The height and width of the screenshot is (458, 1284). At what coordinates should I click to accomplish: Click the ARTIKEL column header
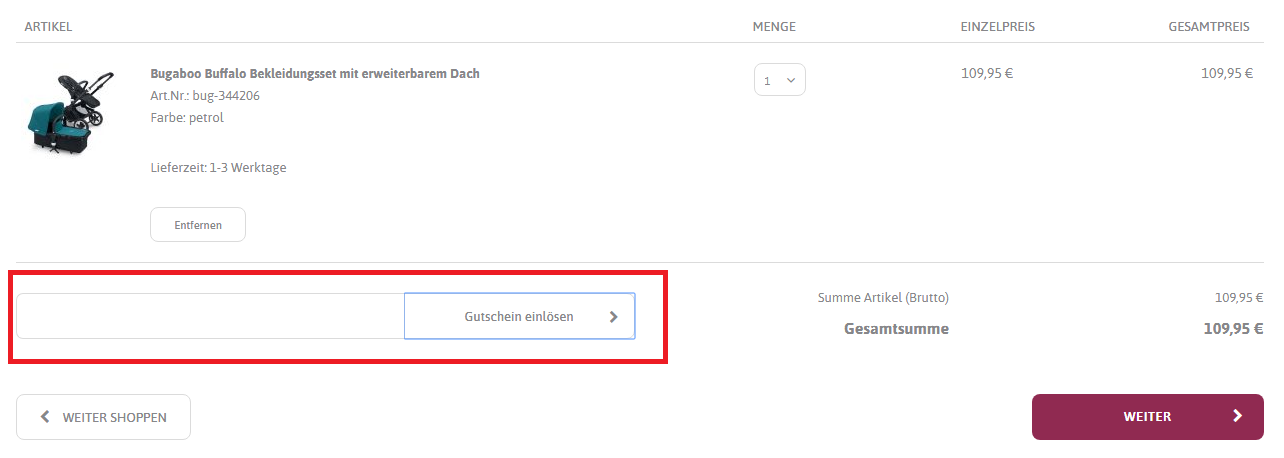pyautogui.click(x=48, y=27)
